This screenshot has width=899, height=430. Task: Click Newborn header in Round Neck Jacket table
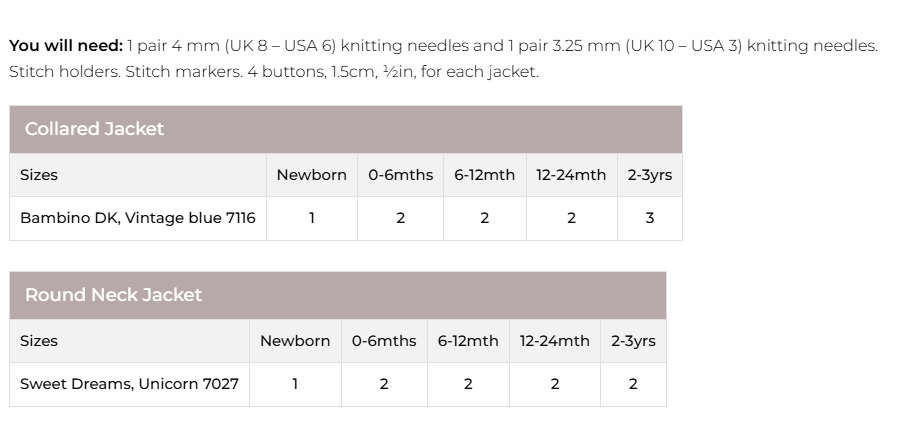pos(295,341)
